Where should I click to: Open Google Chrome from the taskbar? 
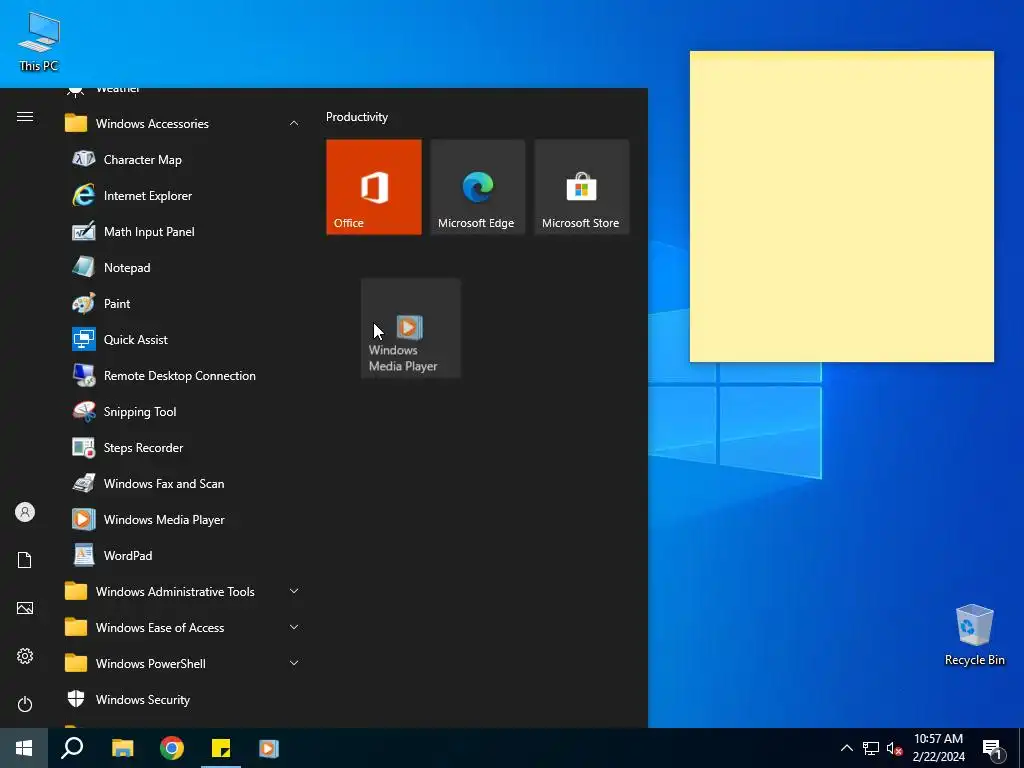click(172, 748)
